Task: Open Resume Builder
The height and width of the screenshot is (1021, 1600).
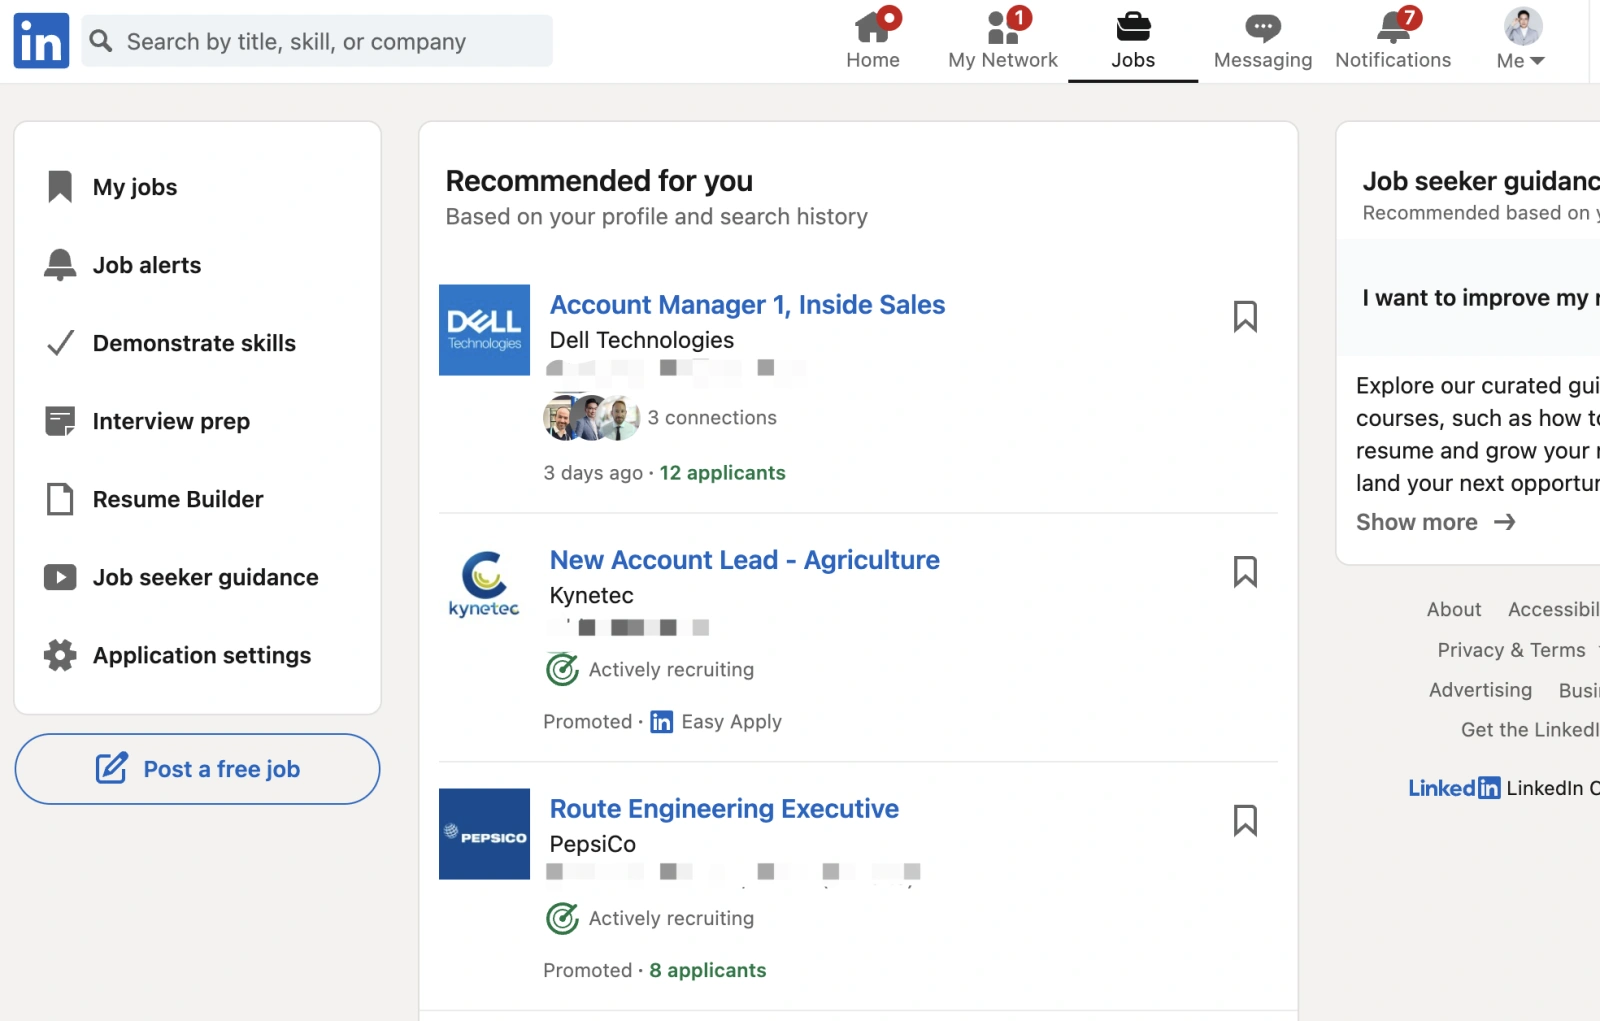Action: point(178,499)
